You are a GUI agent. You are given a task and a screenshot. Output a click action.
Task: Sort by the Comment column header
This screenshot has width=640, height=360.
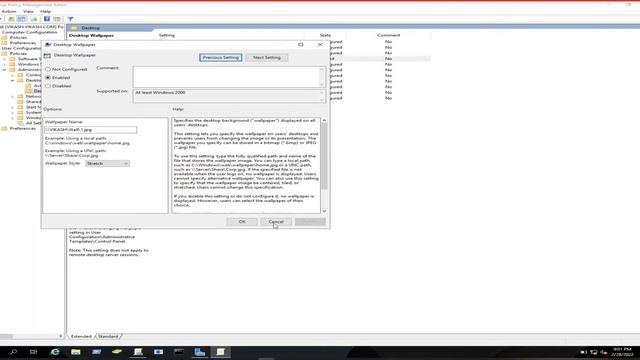pos(389,35)
